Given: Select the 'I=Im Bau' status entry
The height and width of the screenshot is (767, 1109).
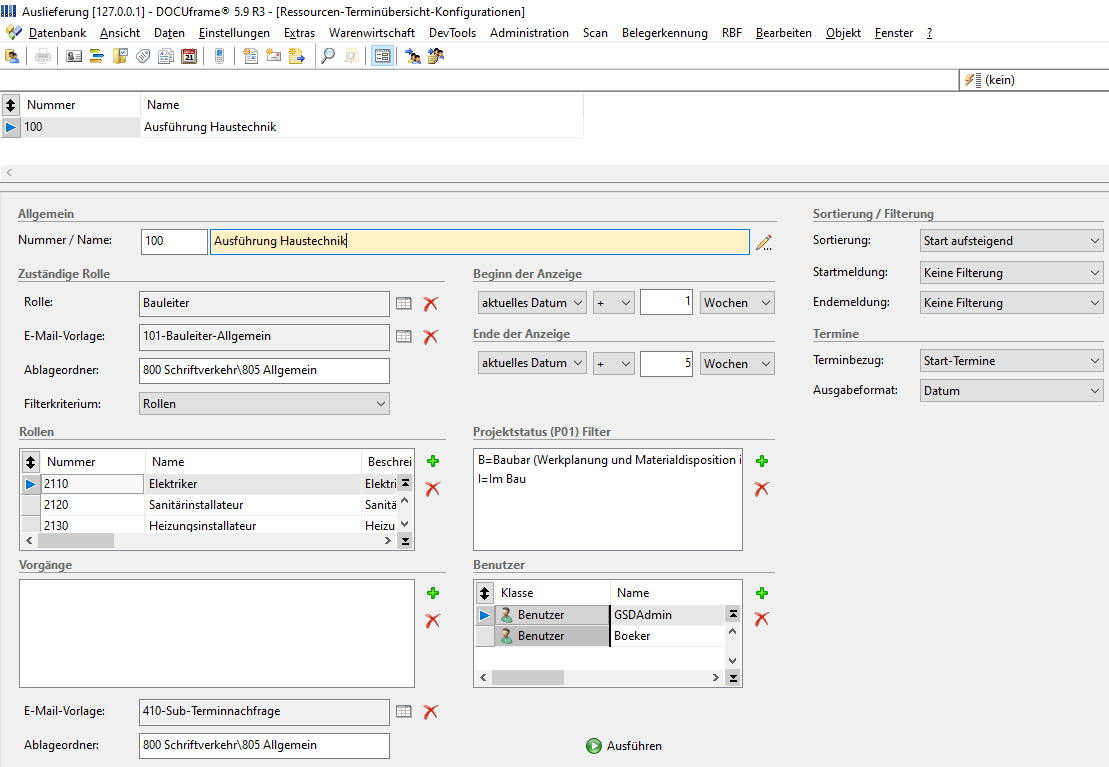Looking at the screenshot, I should pos(502,479).
